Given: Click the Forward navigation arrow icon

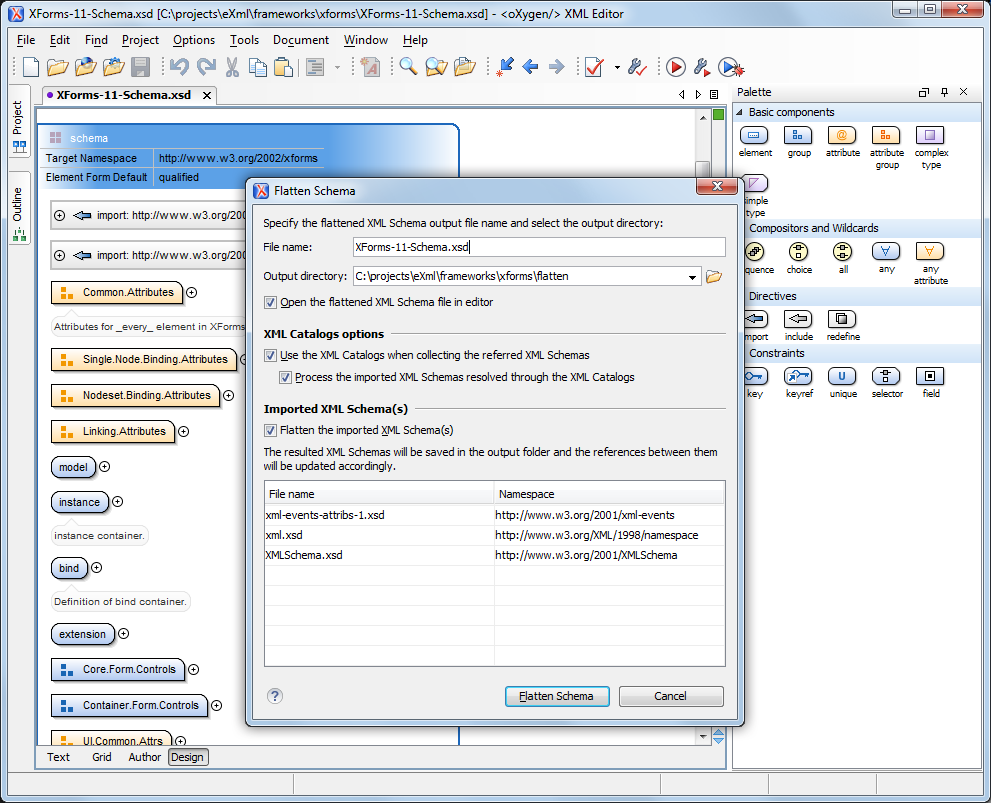Looking at the screenshot, I should click(x=556, y=66).
